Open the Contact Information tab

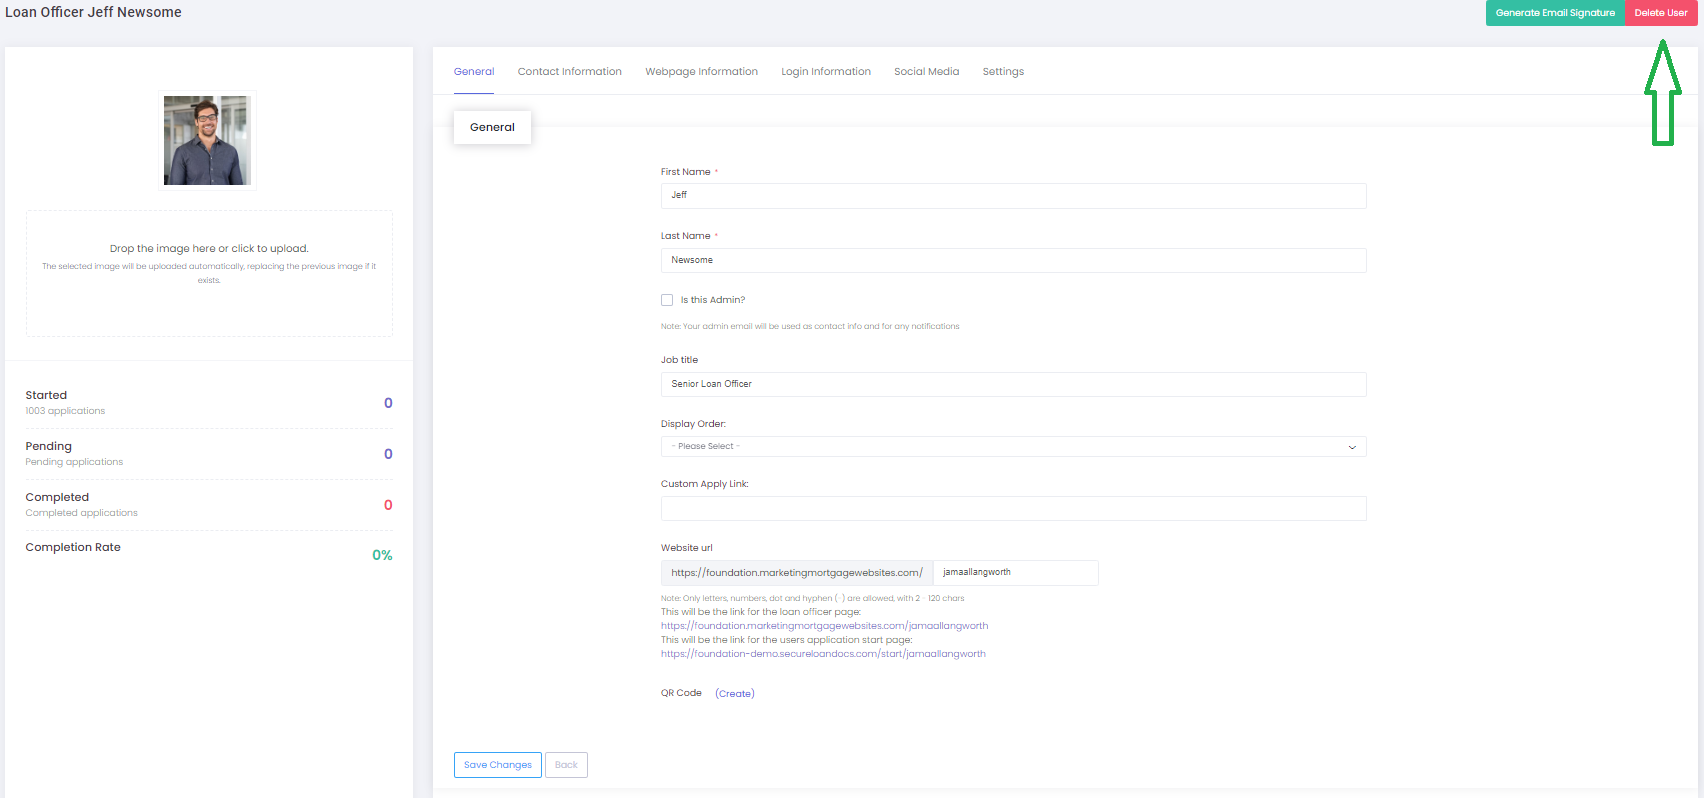[569, 72]
